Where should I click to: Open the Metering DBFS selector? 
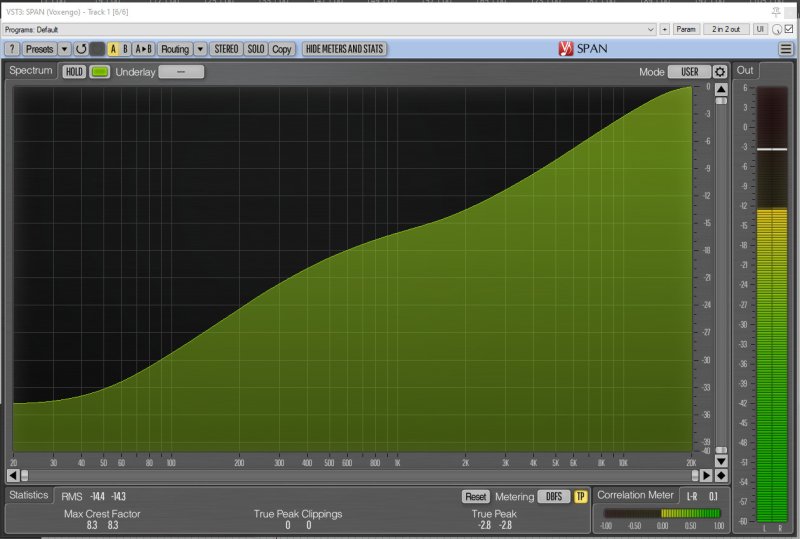pyautogui.click(x=554, y=497)
